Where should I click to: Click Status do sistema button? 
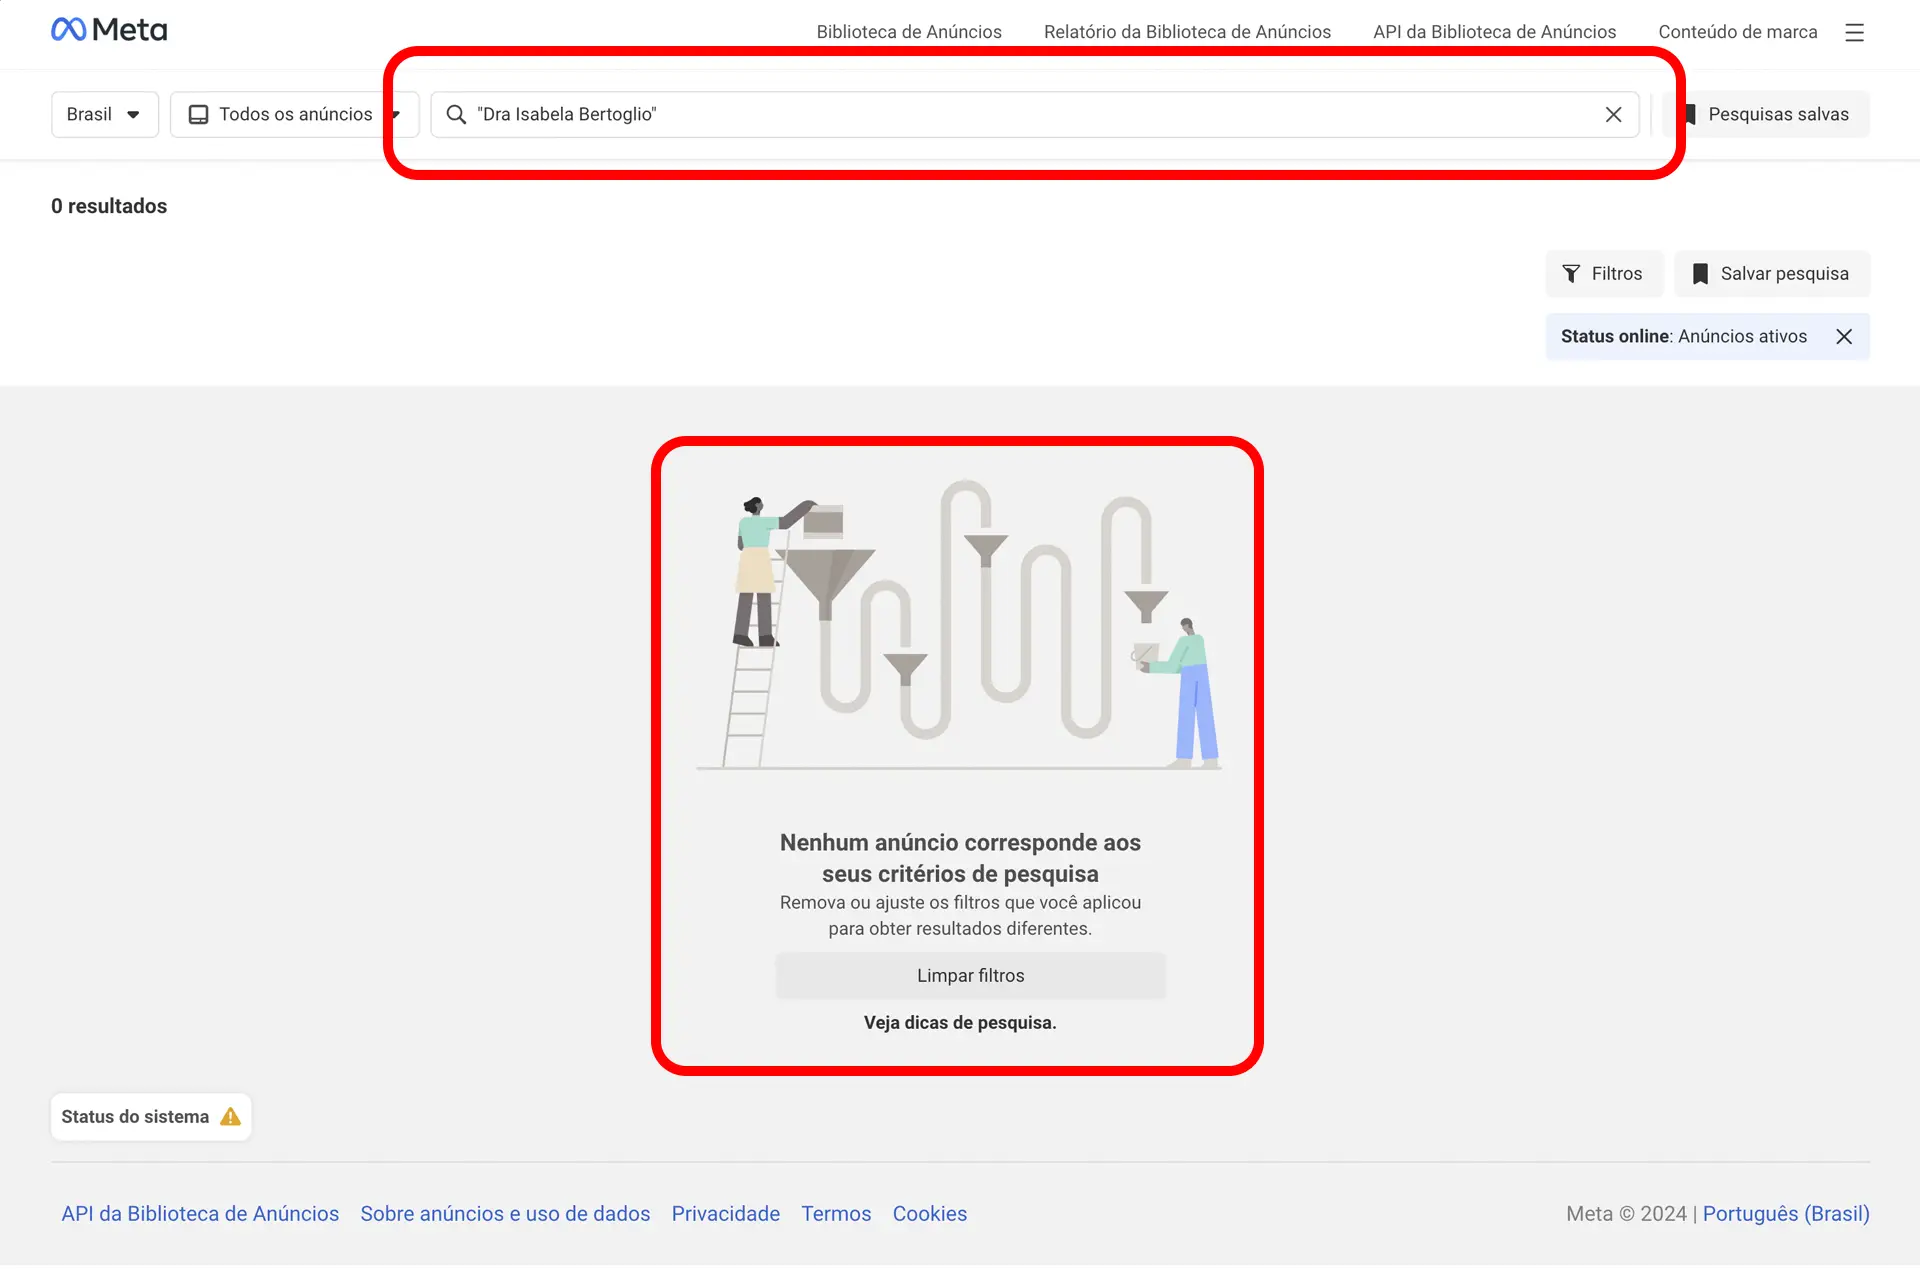pyautogui.click(x=151, y=1116)
